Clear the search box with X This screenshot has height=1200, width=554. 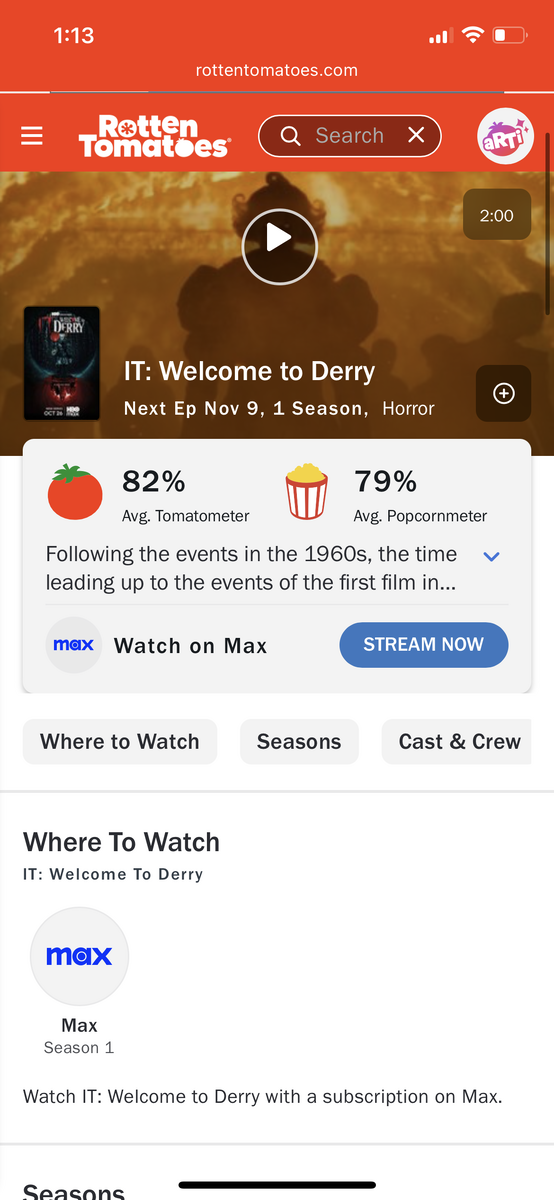(x=416, y=136)
